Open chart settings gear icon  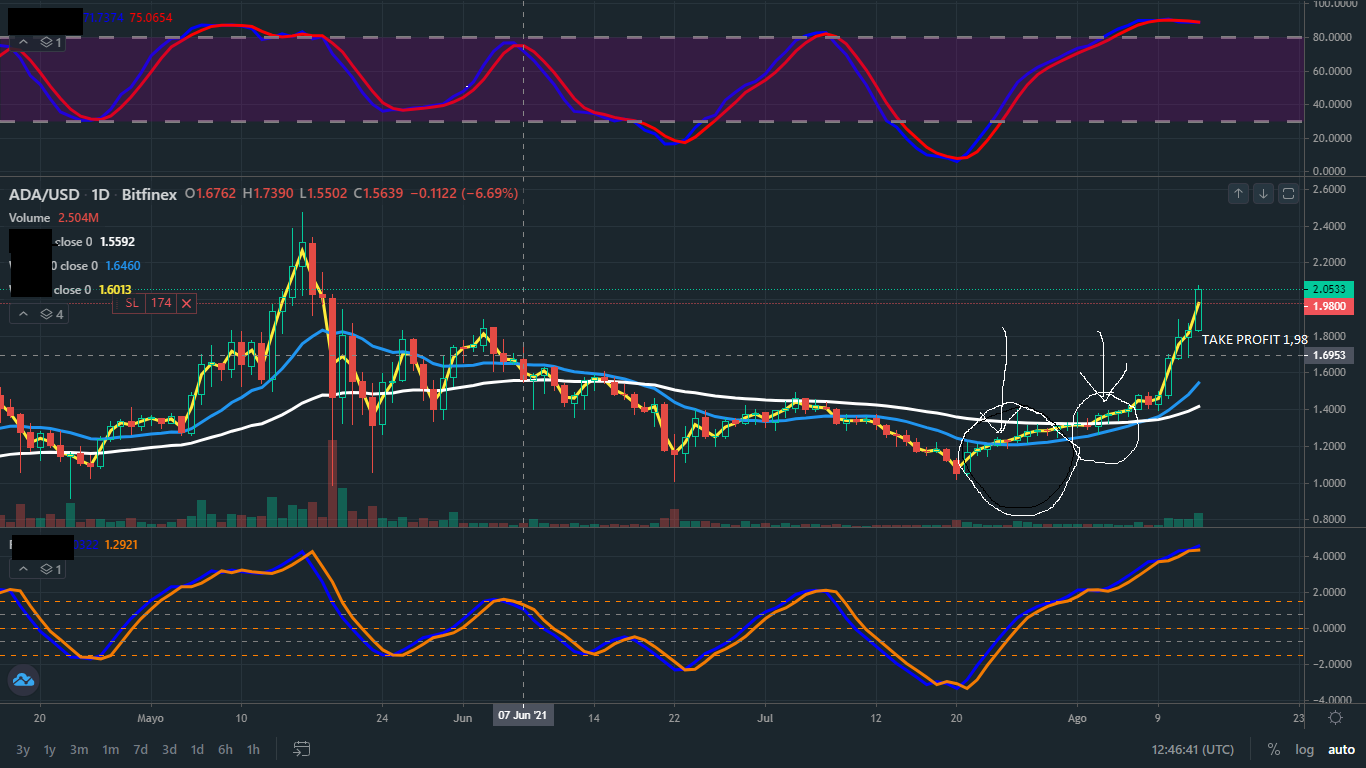pos(1335,717)
